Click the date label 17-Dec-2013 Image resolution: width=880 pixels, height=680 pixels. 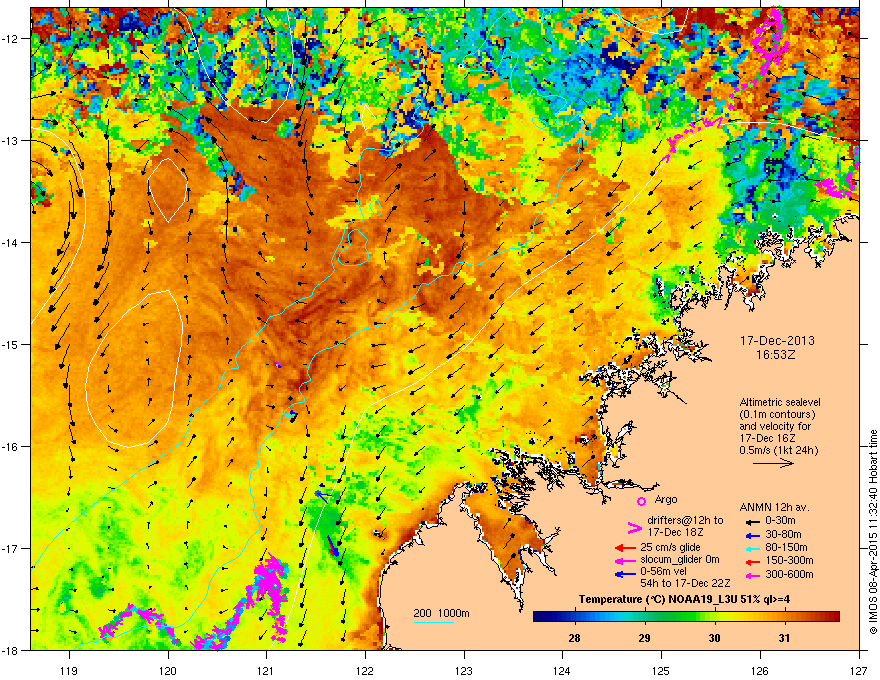click(x=777, y=341)
